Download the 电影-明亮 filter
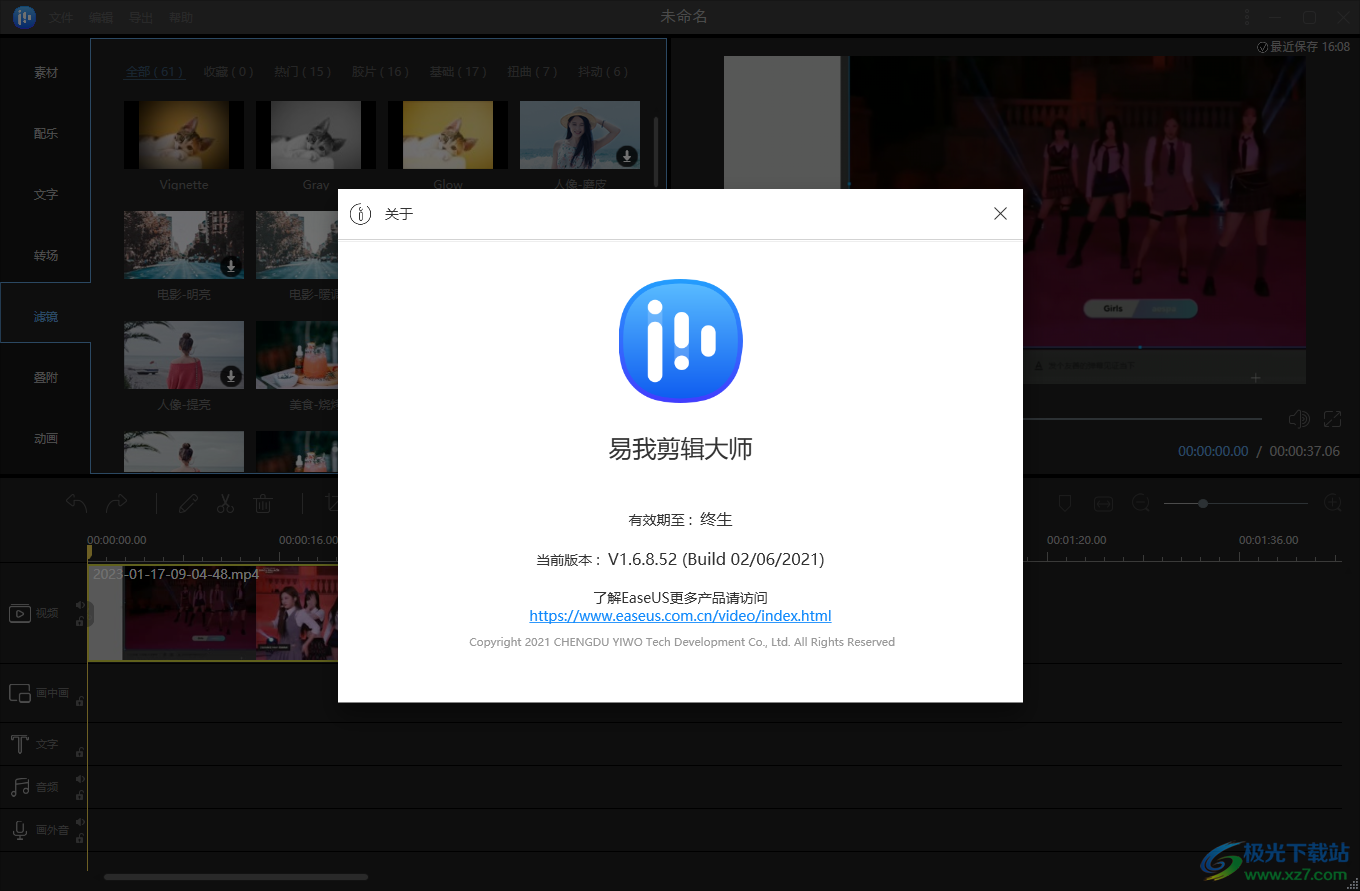The width and height of the screenshot is (1360, 891). (231, 266)
